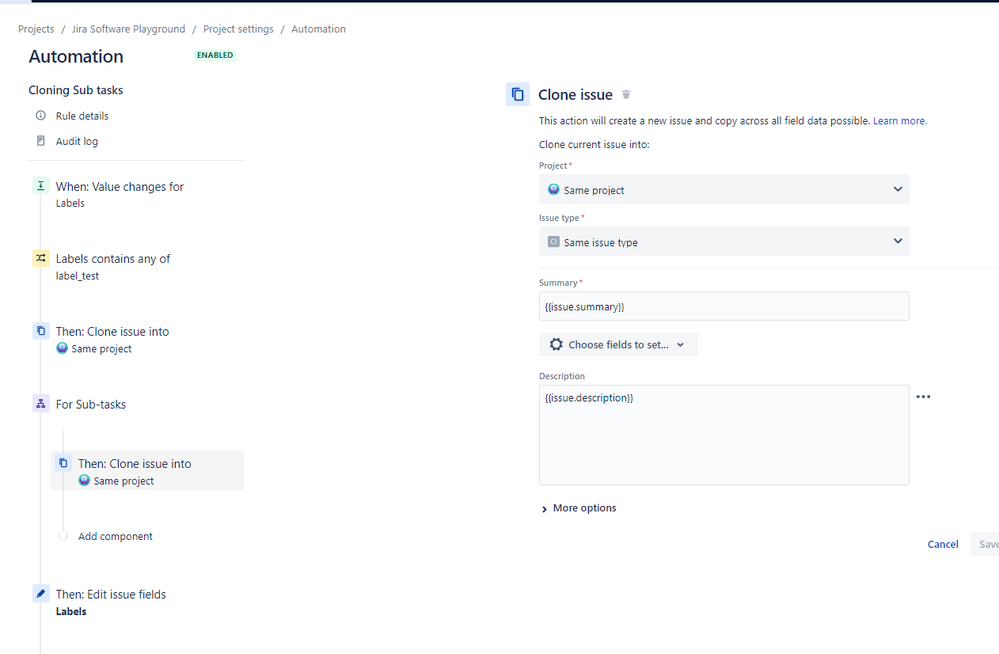Cancel the Clone issue edits
This screenshot has height=654, width=999.
pyautogui.click(x=942, y=544)
